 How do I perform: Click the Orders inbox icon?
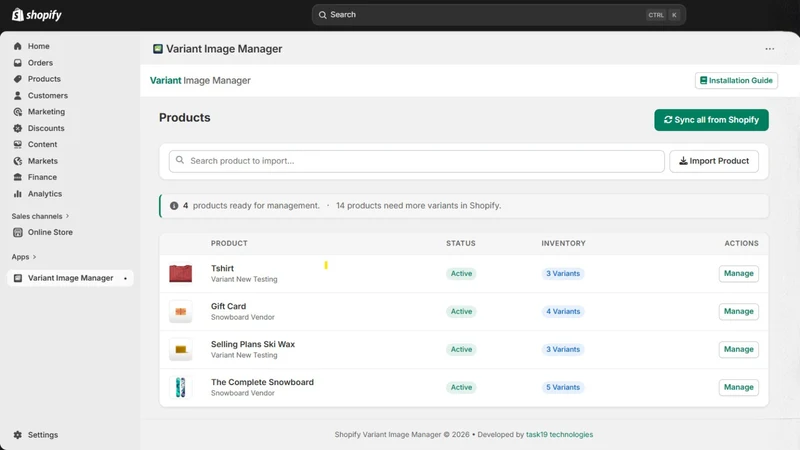coord(18,63)
